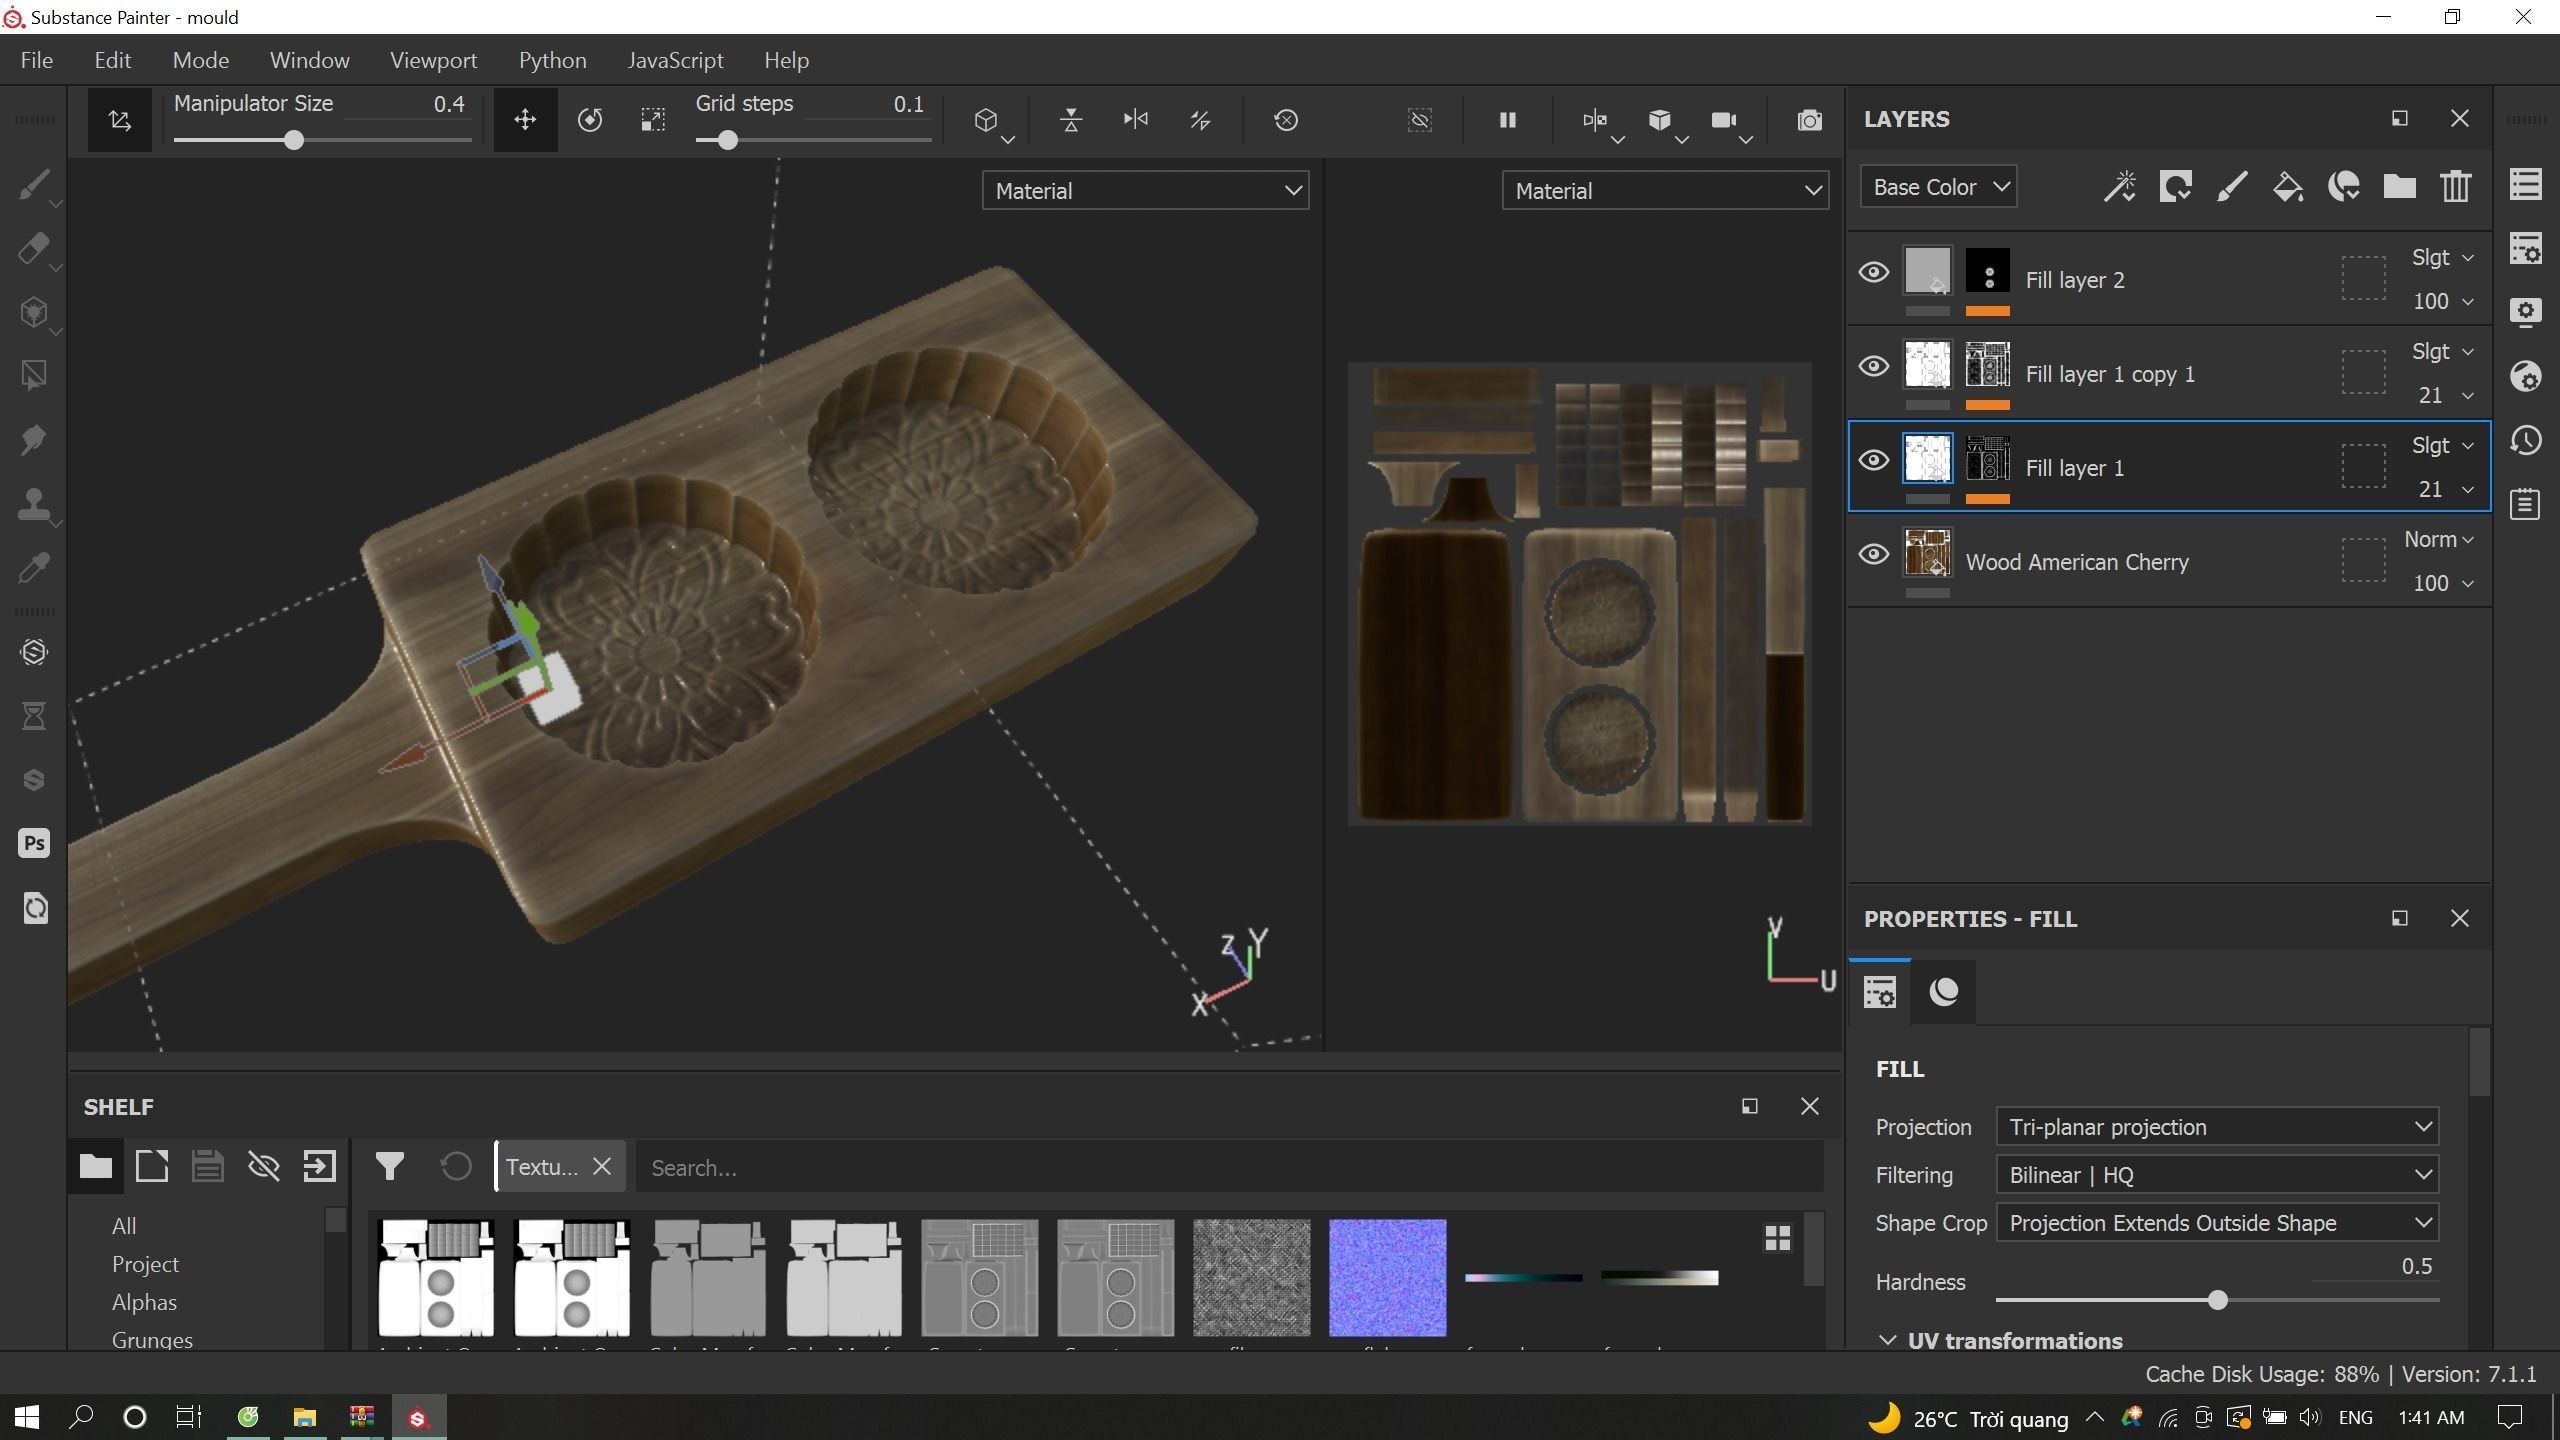Select the blue normal map thumbnail
Image resolution: width=2560 pixels, height=1440 pixels.
(1387, 1277)
